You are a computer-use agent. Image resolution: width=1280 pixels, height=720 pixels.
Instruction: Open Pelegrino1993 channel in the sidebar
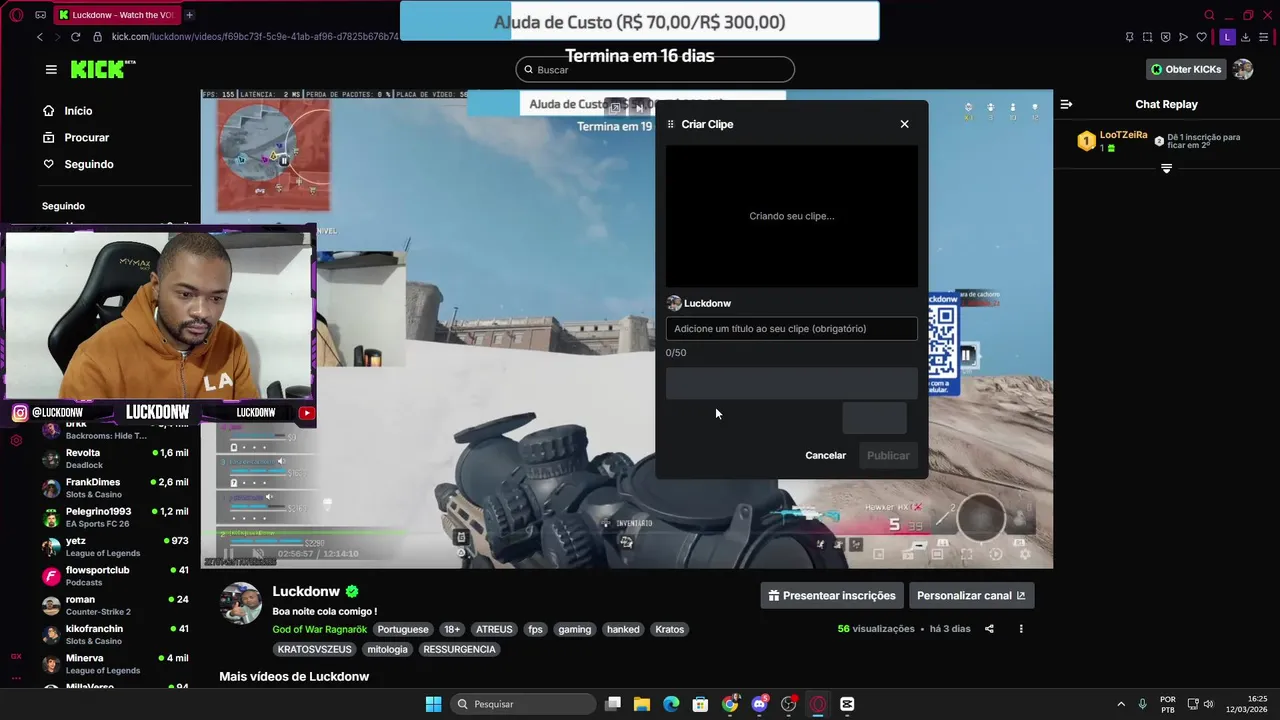[x=115, y=517]
